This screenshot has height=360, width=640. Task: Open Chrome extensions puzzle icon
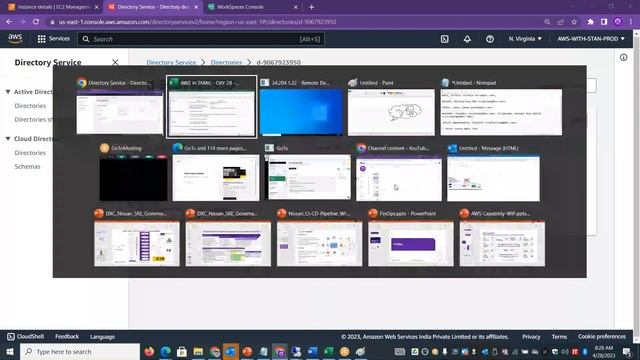coord(590,22)
